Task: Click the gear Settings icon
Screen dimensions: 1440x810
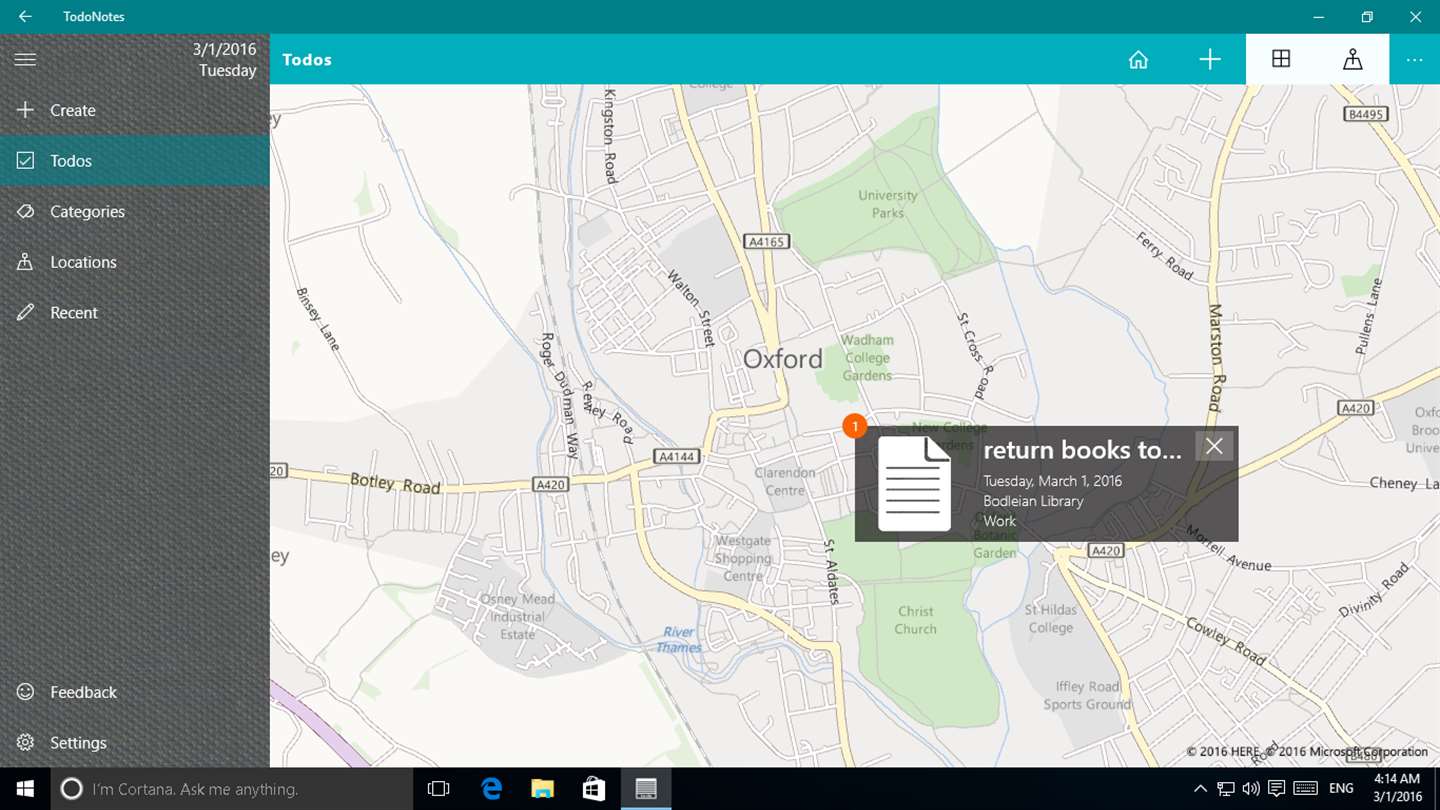Action: (x=25, y=743)
